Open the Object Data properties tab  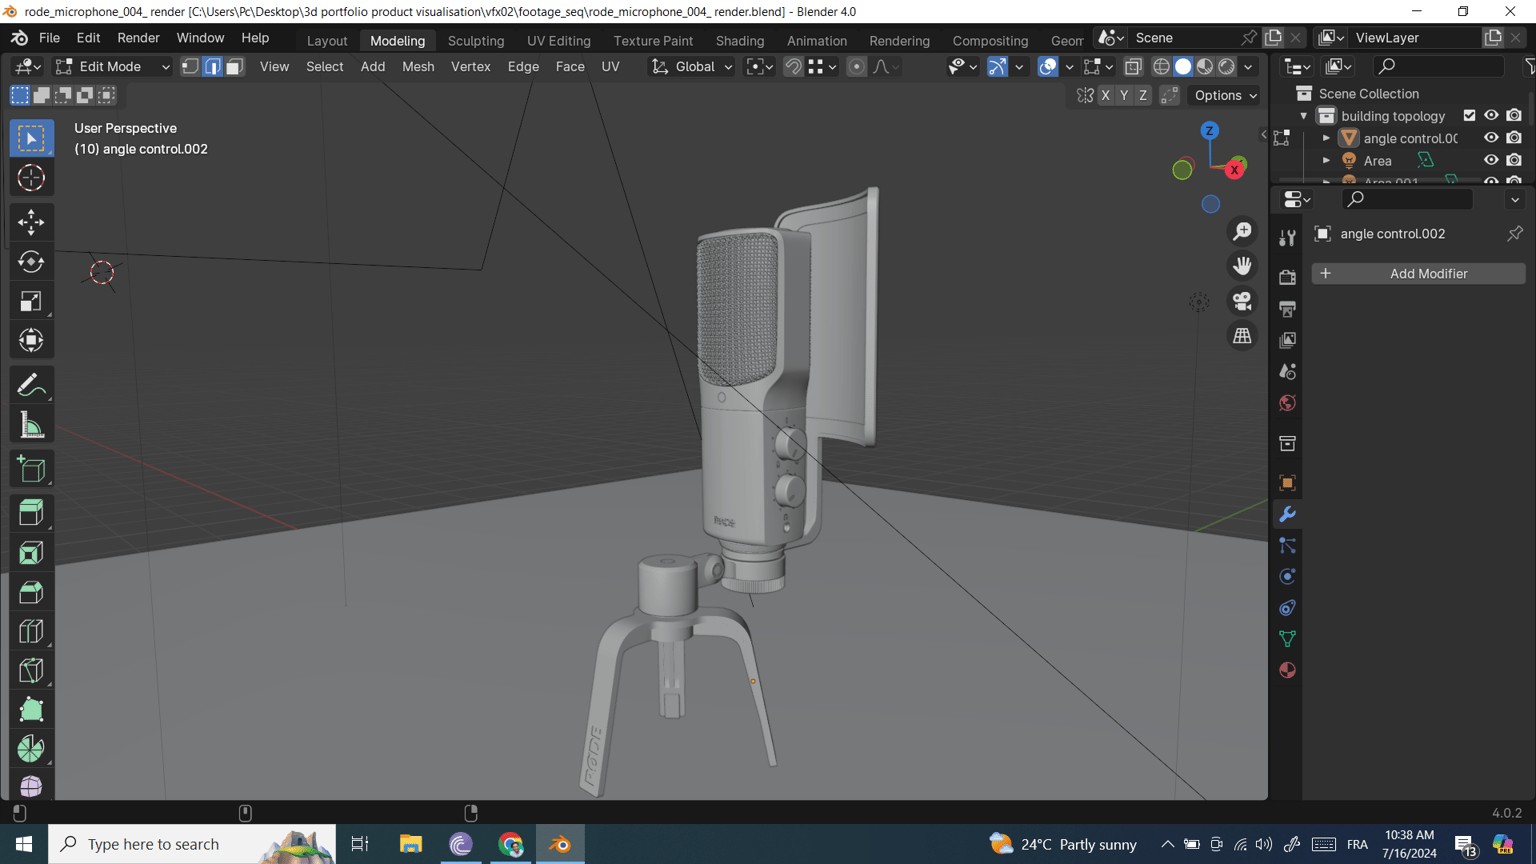(1287, 639)
